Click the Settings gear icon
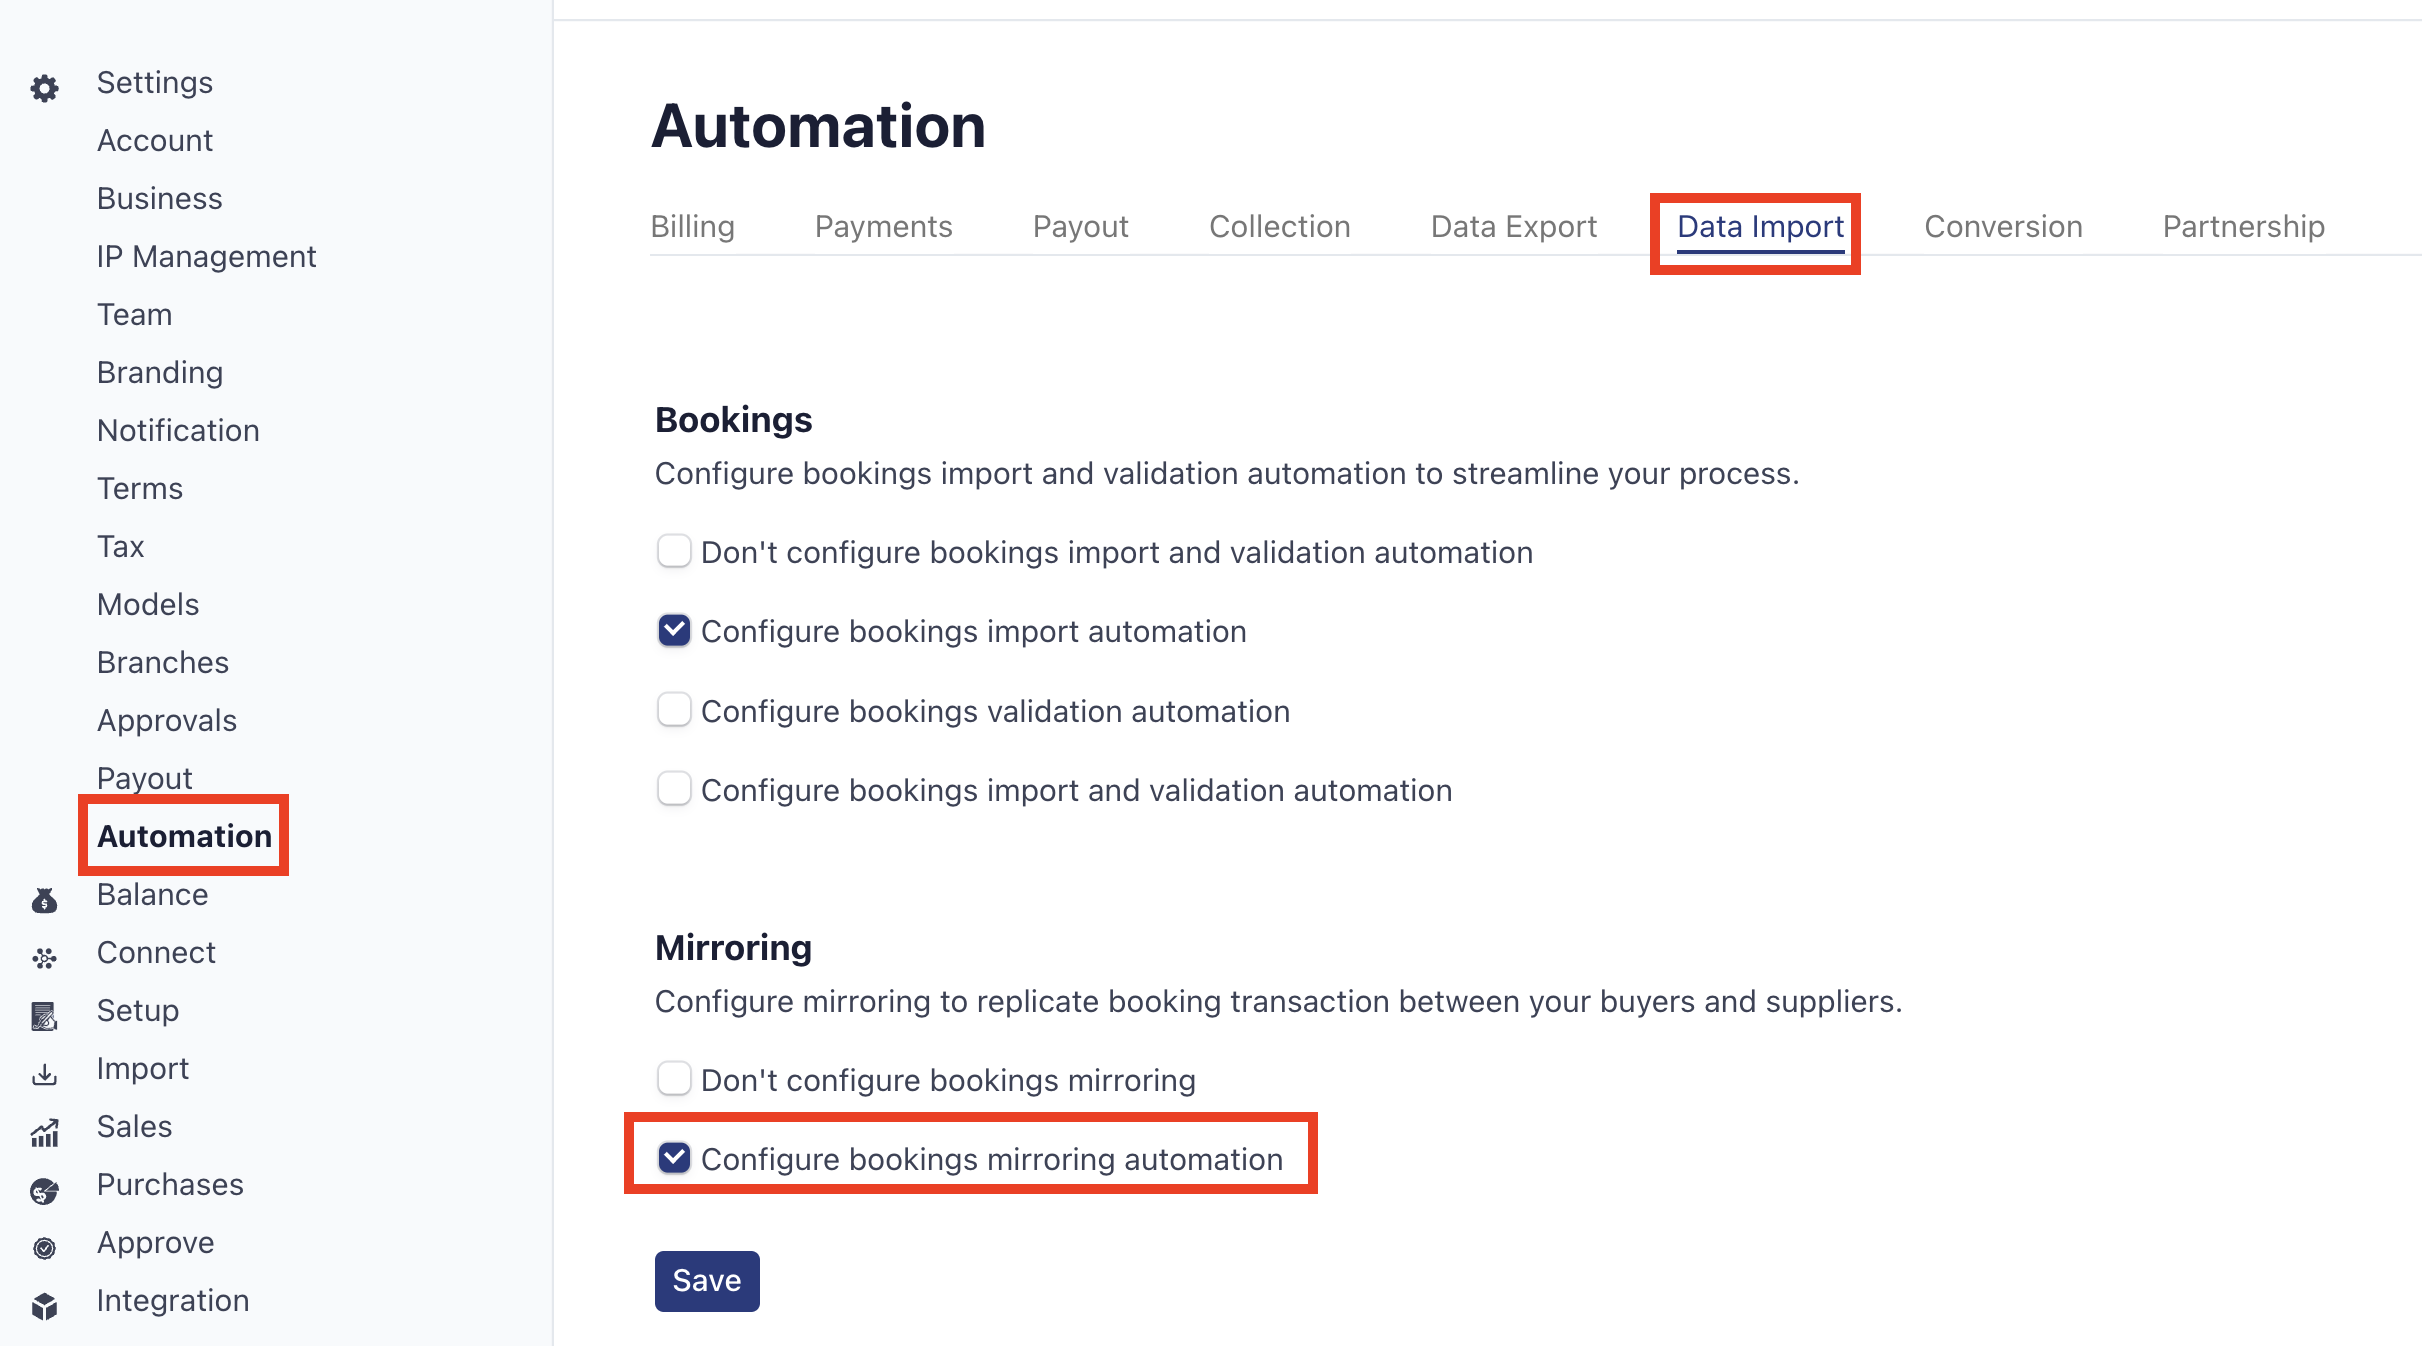The height and width of the screenshot is (1346, 2422). [44, 89]
